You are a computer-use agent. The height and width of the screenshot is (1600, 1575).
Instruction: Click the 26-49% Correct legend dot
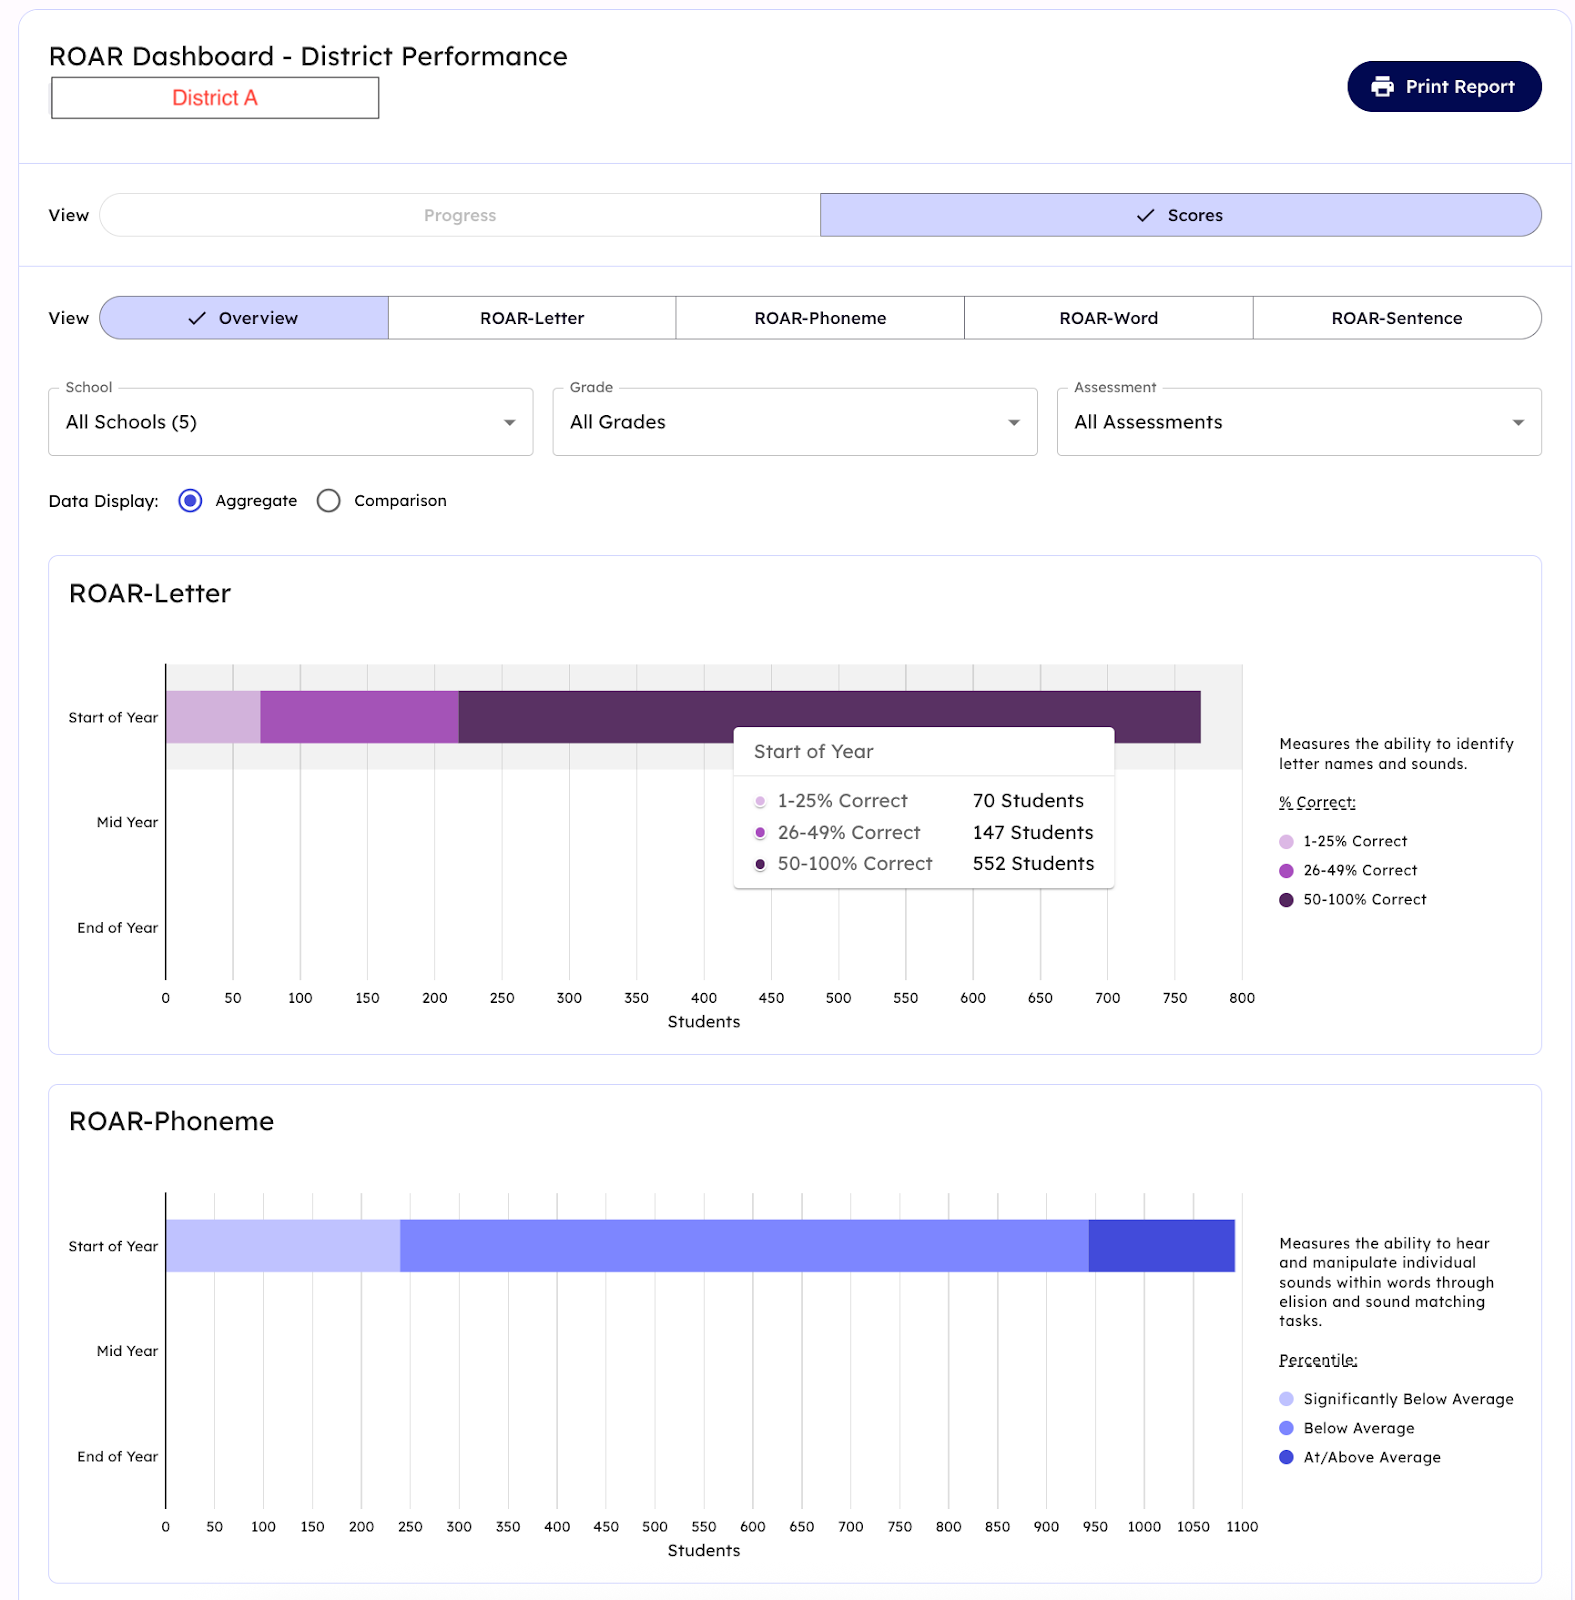coord(1286,871)
